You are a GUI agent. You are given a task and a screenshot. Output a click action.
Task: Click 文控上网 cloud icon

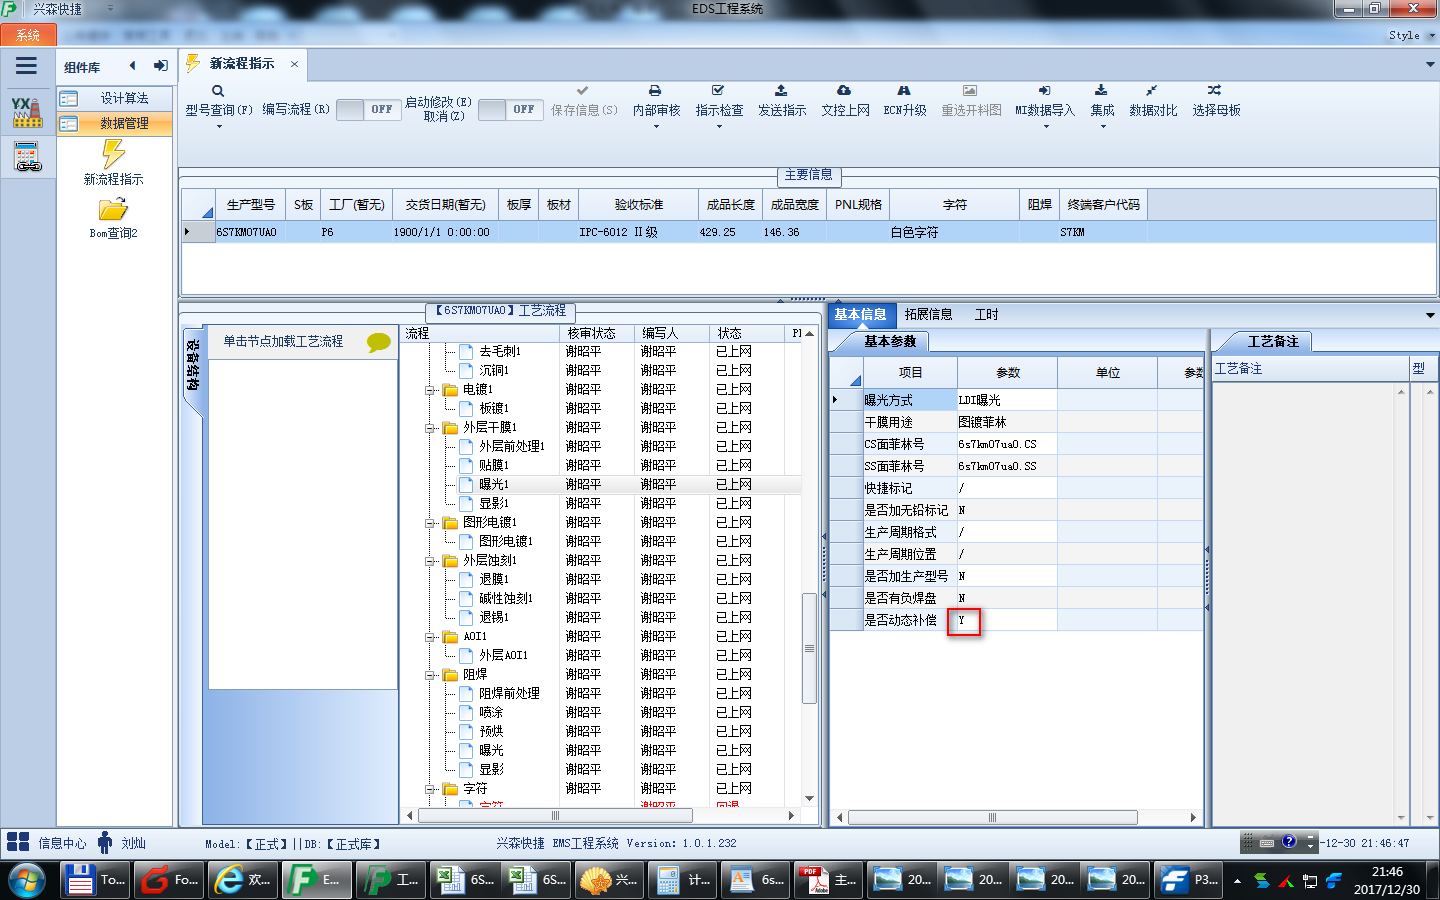(844, 90)
